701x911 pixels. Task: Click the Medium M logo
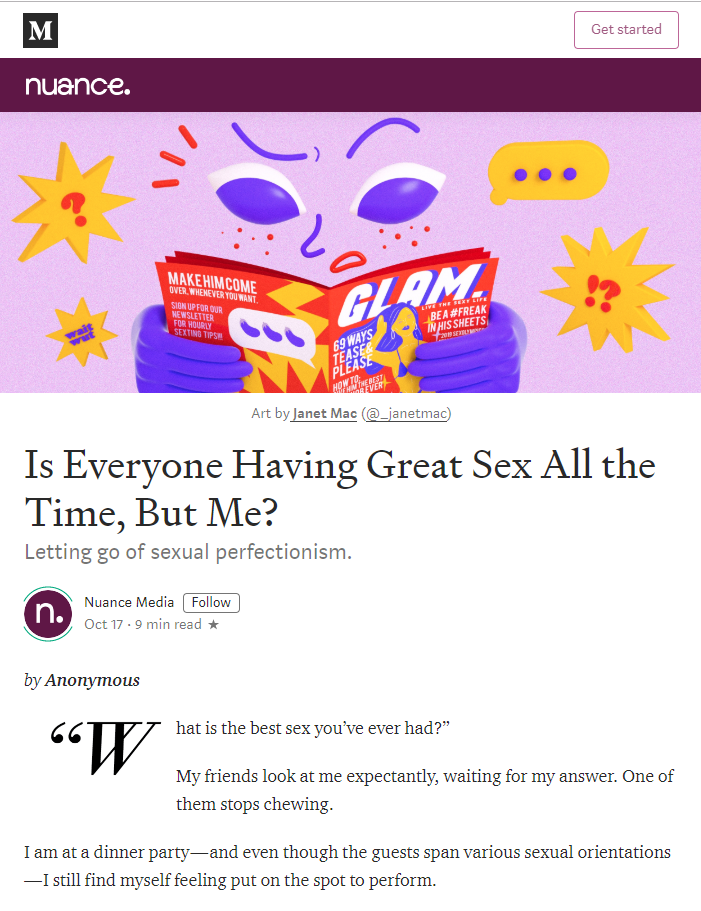(x=40, y=30)
